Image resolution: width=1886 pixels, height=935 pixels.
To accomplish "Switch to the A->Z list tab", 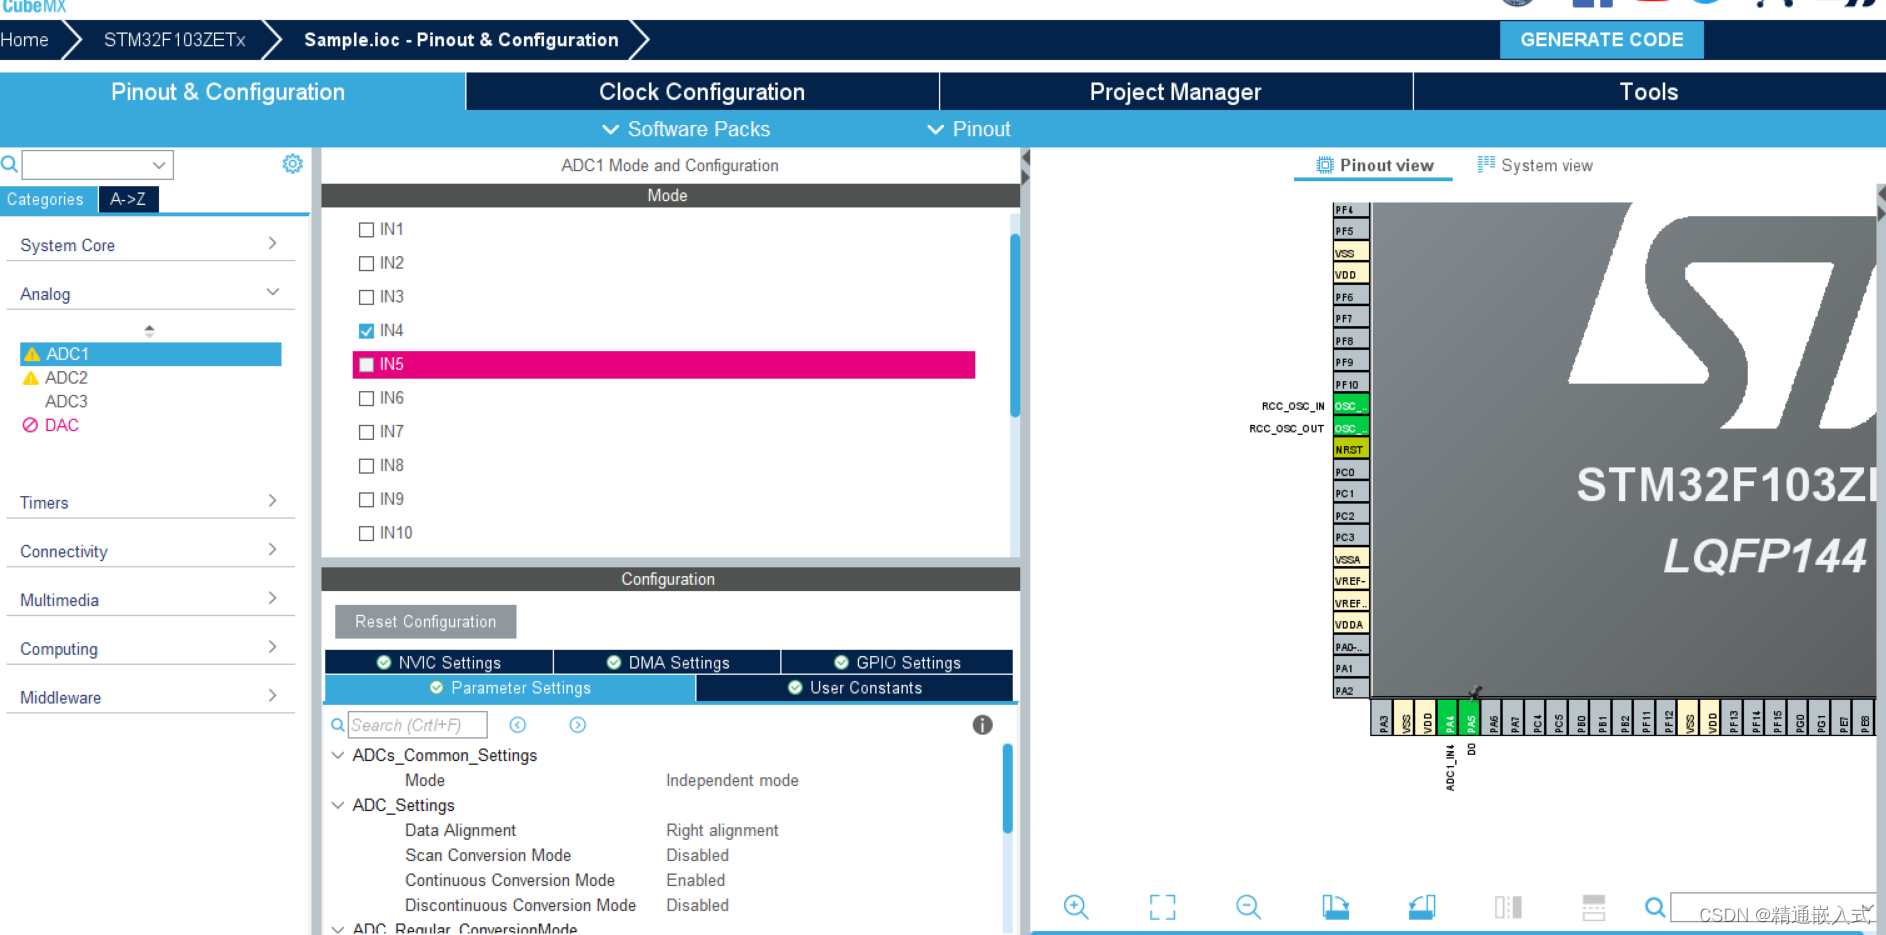I will [128, 199].
